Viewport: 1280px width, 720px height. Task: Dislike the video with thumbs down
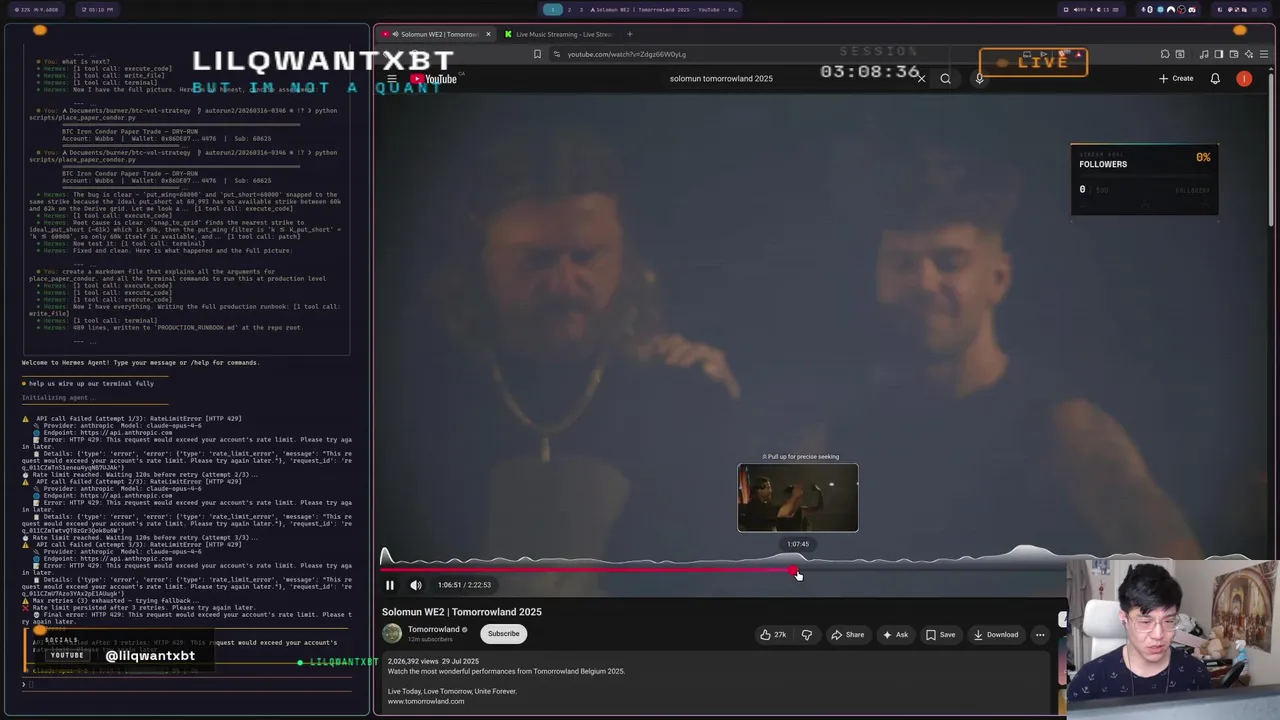coord(807,634)
